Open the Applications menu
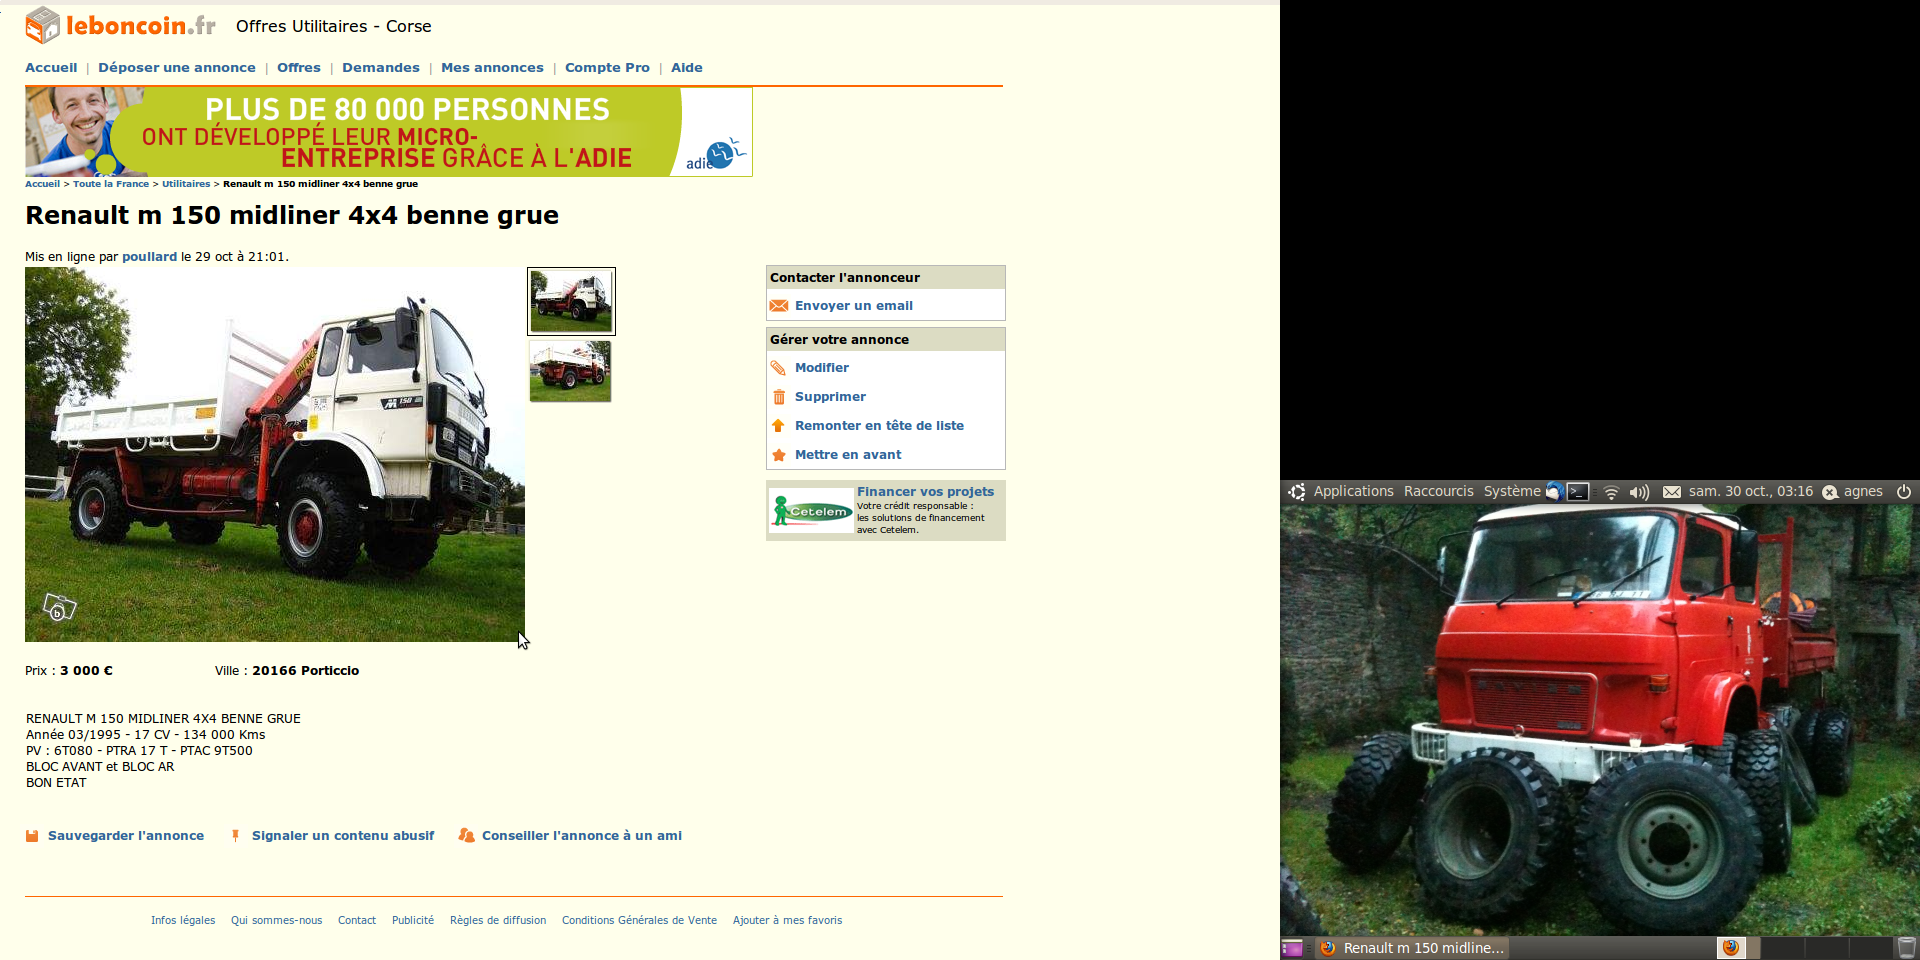This screenshot has height=960, width=1920. 1352,492
